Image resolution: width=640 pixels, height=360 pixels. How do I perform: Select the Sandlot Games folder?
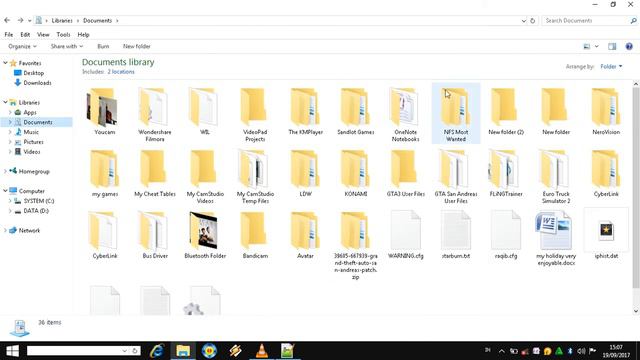click(x=356, y=111)
